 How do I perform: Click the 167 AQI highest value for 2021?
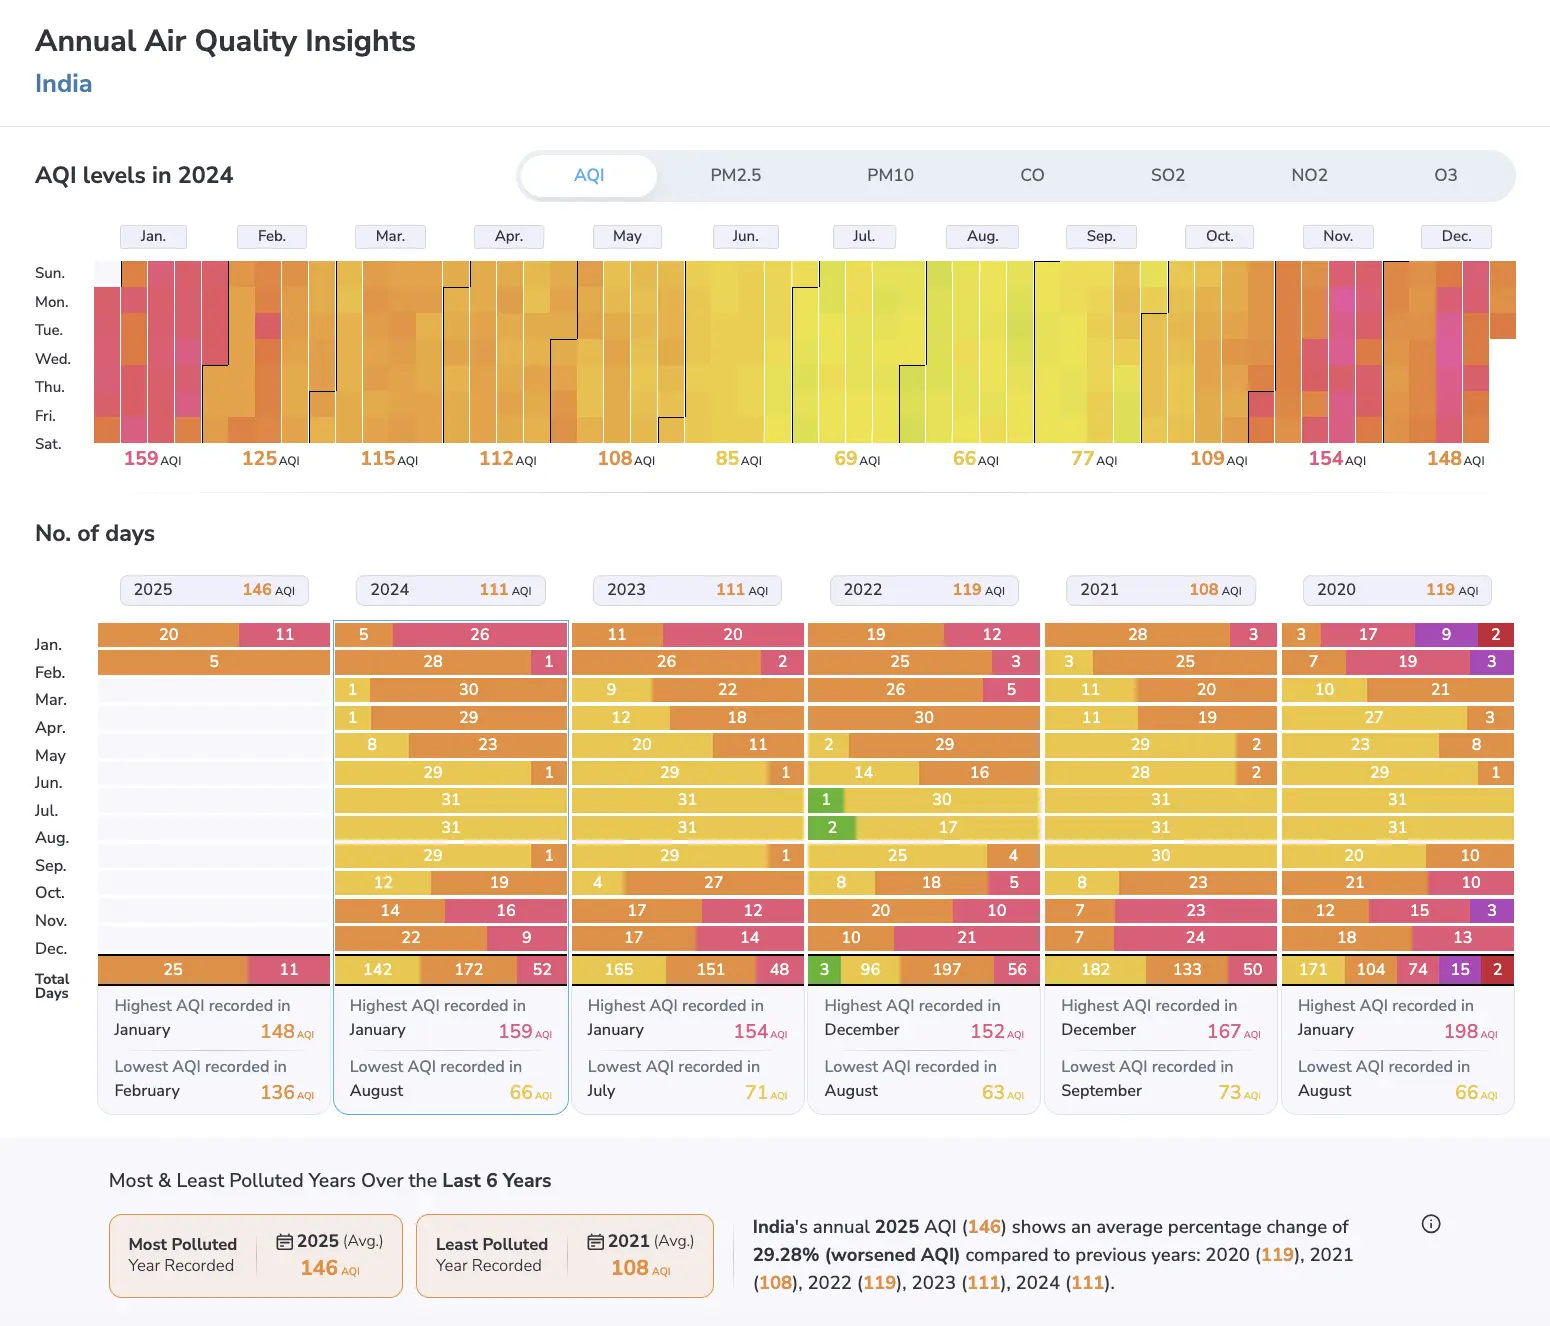1233,1031
